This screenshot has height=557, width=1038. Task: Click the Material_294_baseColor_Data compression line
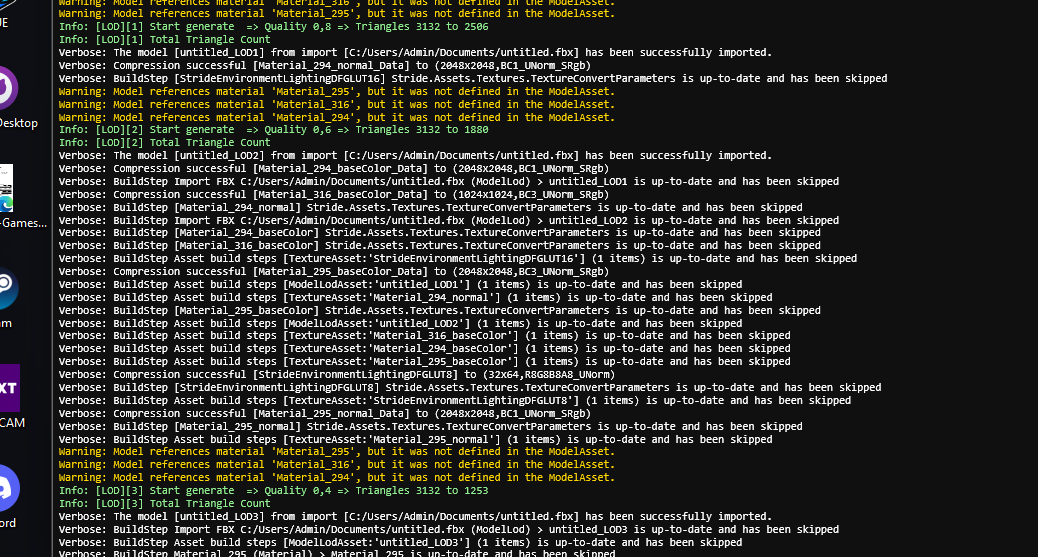coord(334,168)
